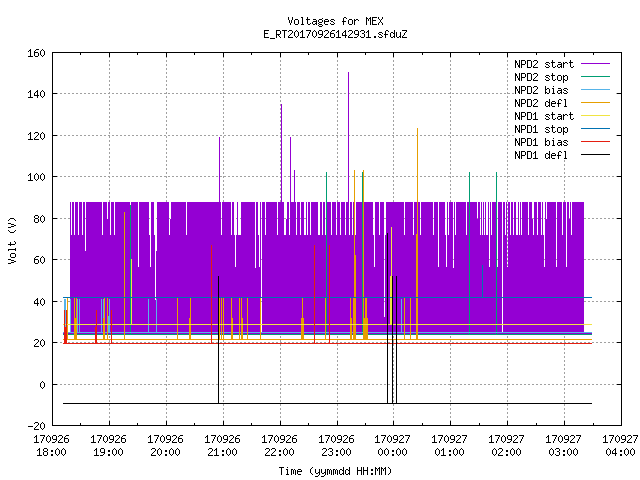Click the 'Voltages for MEX' chart title
Image resolution: width=640 pixels, height=480 pixels.
pyautogui.click(x=335, y=21)
